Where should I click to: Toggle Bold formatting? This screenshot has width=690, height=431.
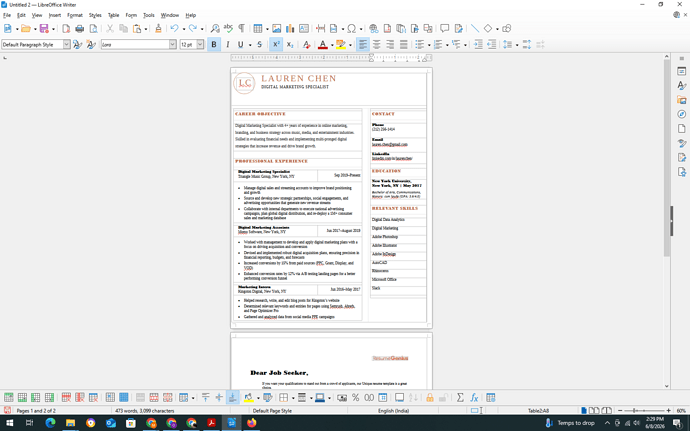[x=214, y=44]
